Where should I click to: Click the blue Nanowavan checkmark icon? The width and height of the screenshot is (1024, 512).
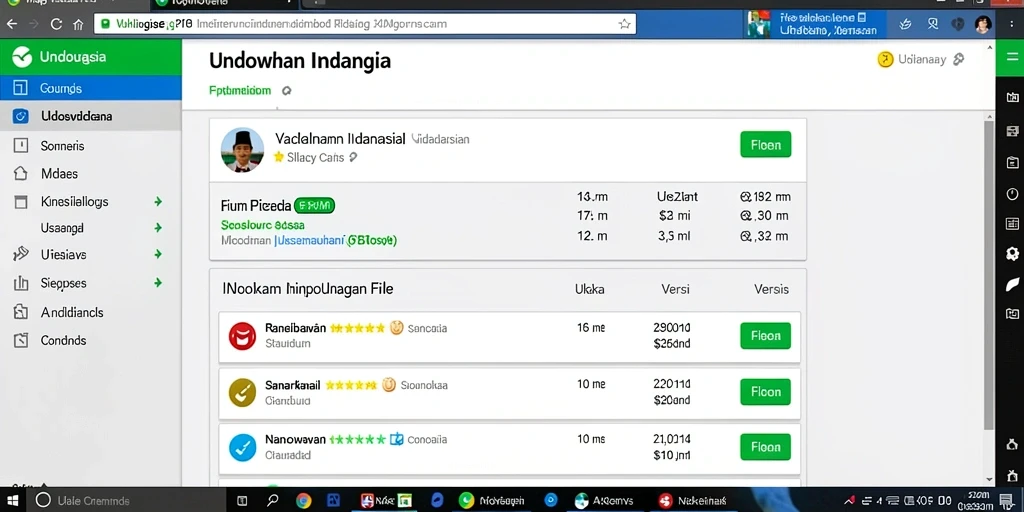pos(242,447)
